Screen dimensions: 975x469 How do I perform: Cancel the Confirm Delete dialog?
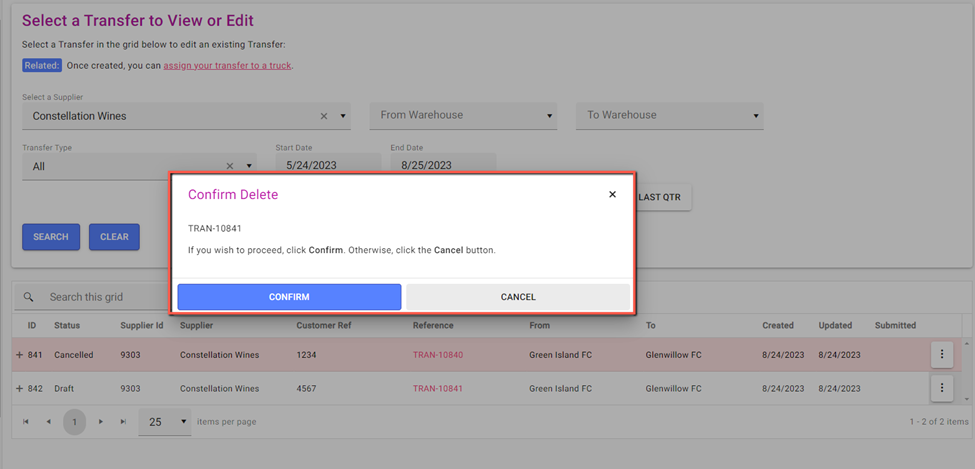[518, 297]
